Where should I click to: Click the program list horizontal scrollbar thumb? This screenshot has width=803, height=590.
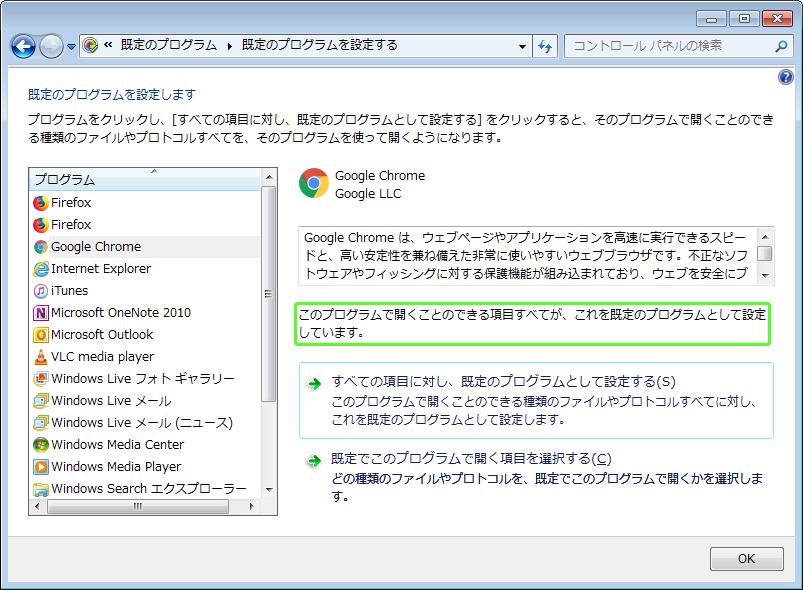(x=138, y=506)
